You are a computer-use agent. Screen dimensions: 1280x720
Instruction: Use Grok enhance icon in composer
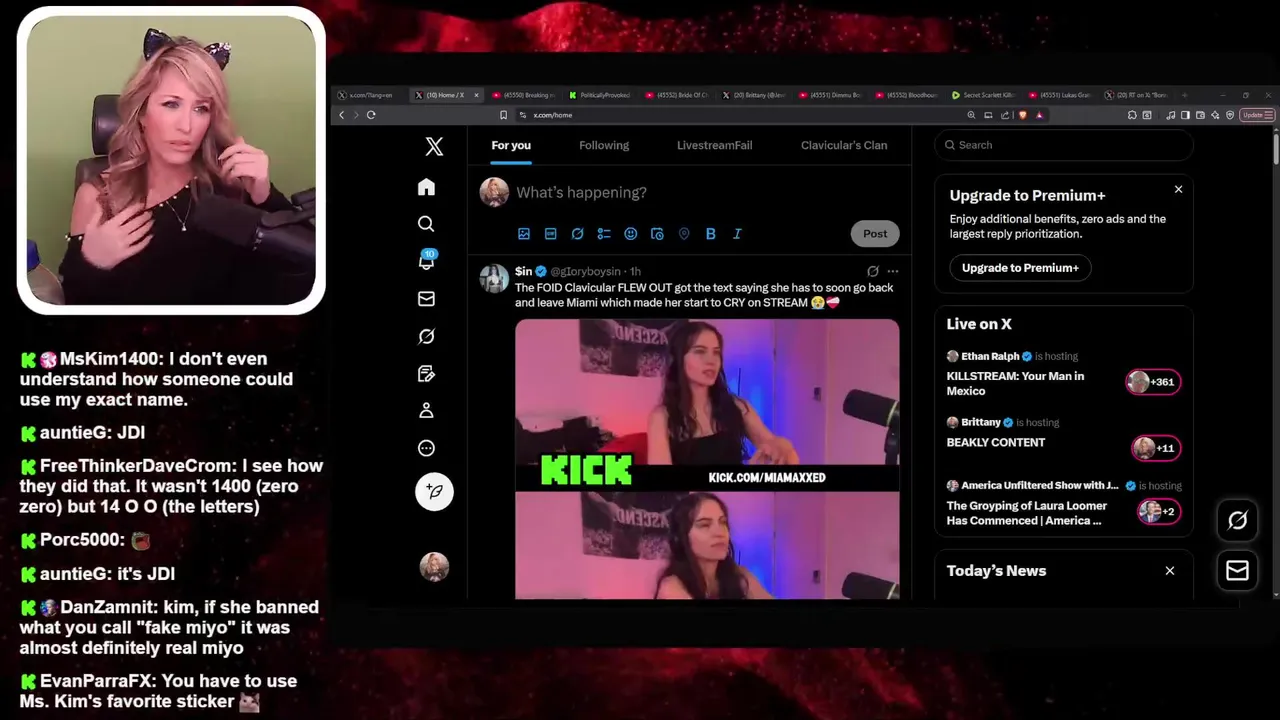577,233
